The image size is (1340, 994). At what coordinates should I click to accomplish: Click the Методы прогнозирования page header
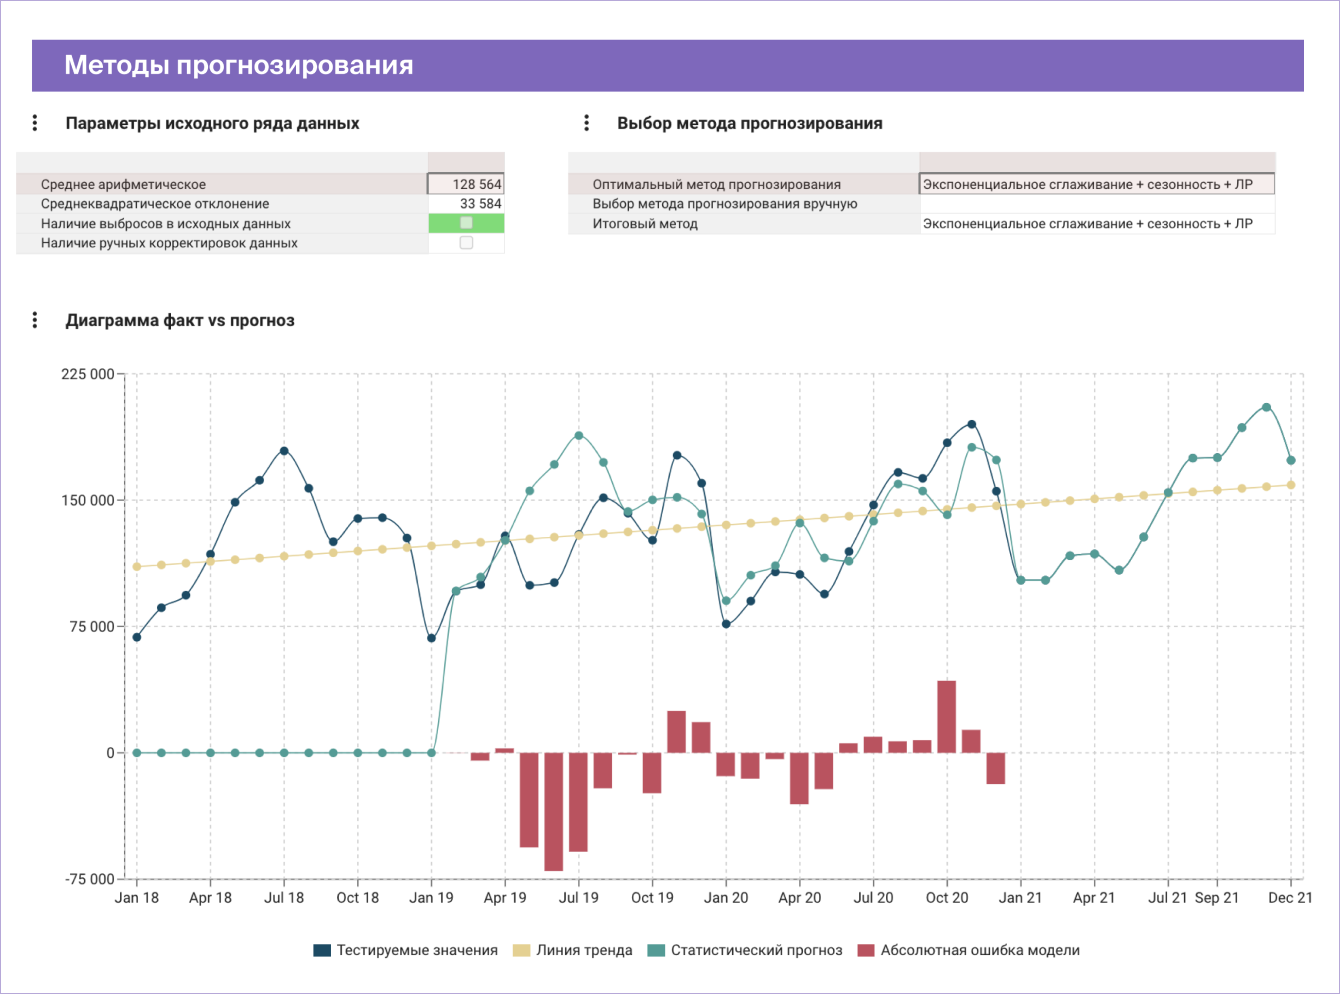point(239,65)
